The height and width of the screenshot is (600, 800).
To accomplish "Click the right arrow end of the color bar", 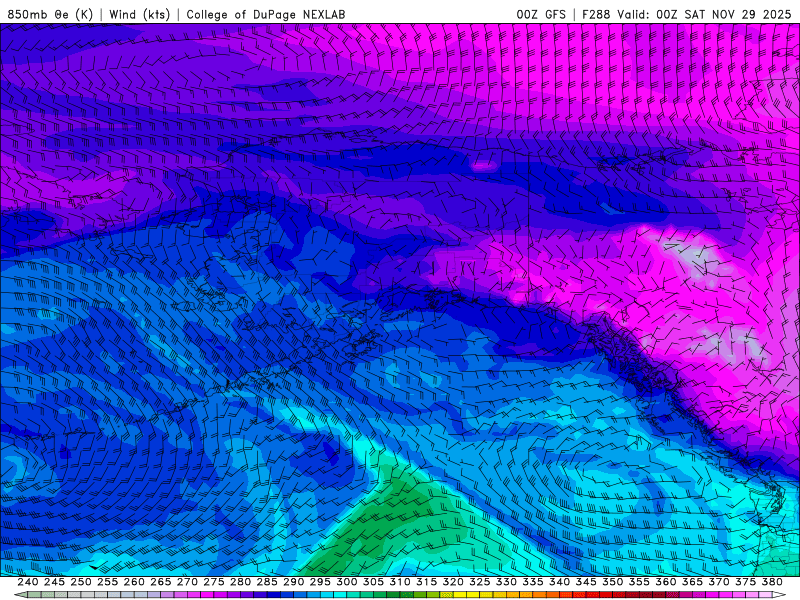I will pos(779,595).
